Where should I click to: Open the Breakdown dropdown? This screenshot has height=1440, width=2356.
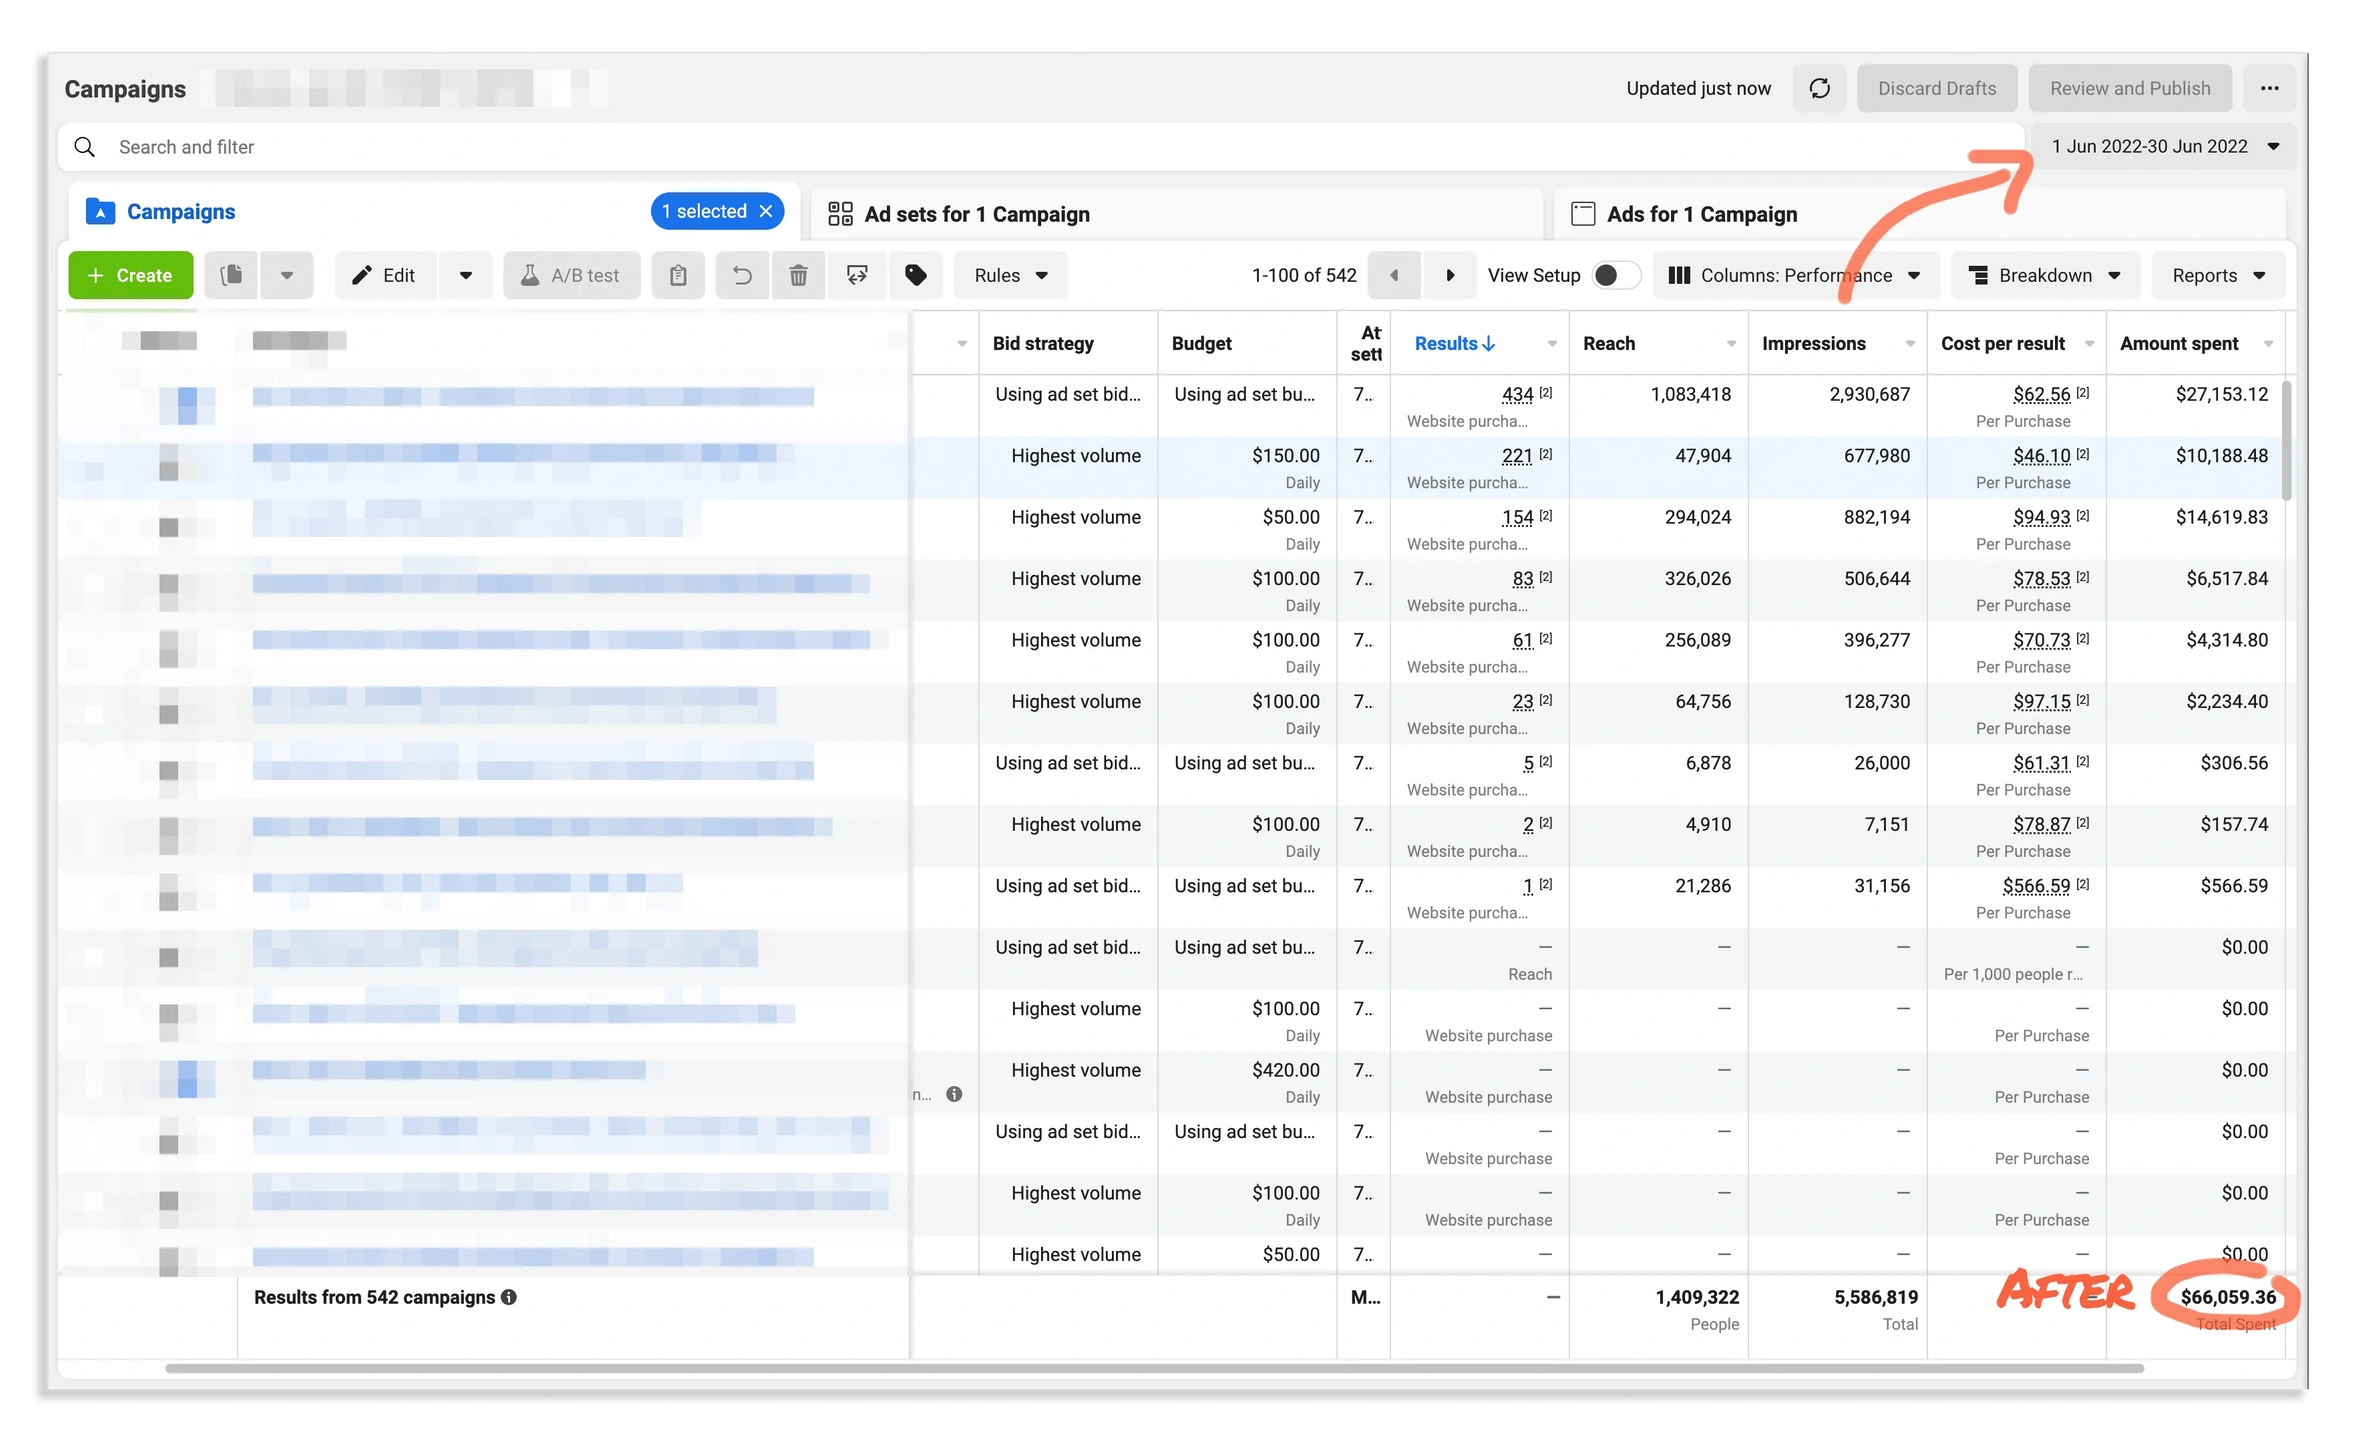point(2044,275)
